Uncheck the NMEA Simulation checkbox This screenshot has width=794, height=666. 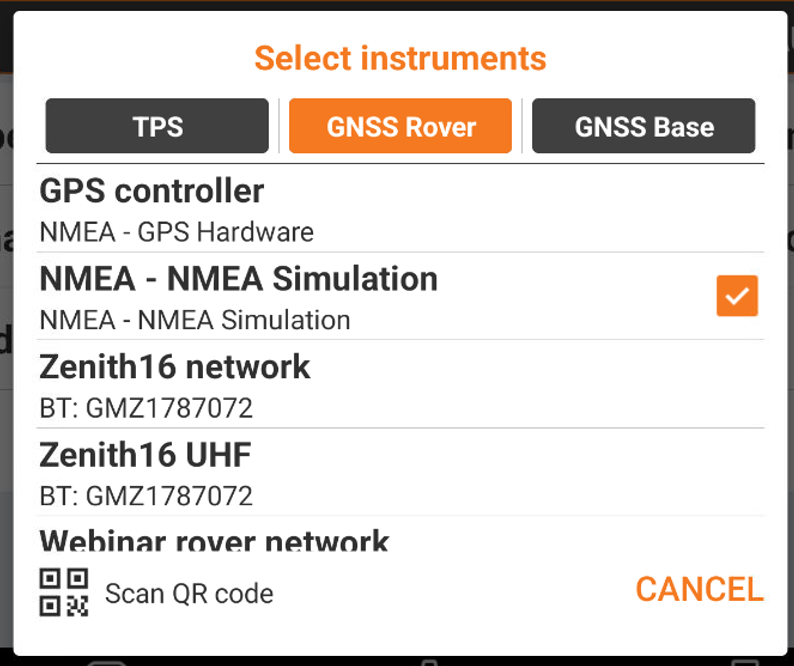[737, 296]
